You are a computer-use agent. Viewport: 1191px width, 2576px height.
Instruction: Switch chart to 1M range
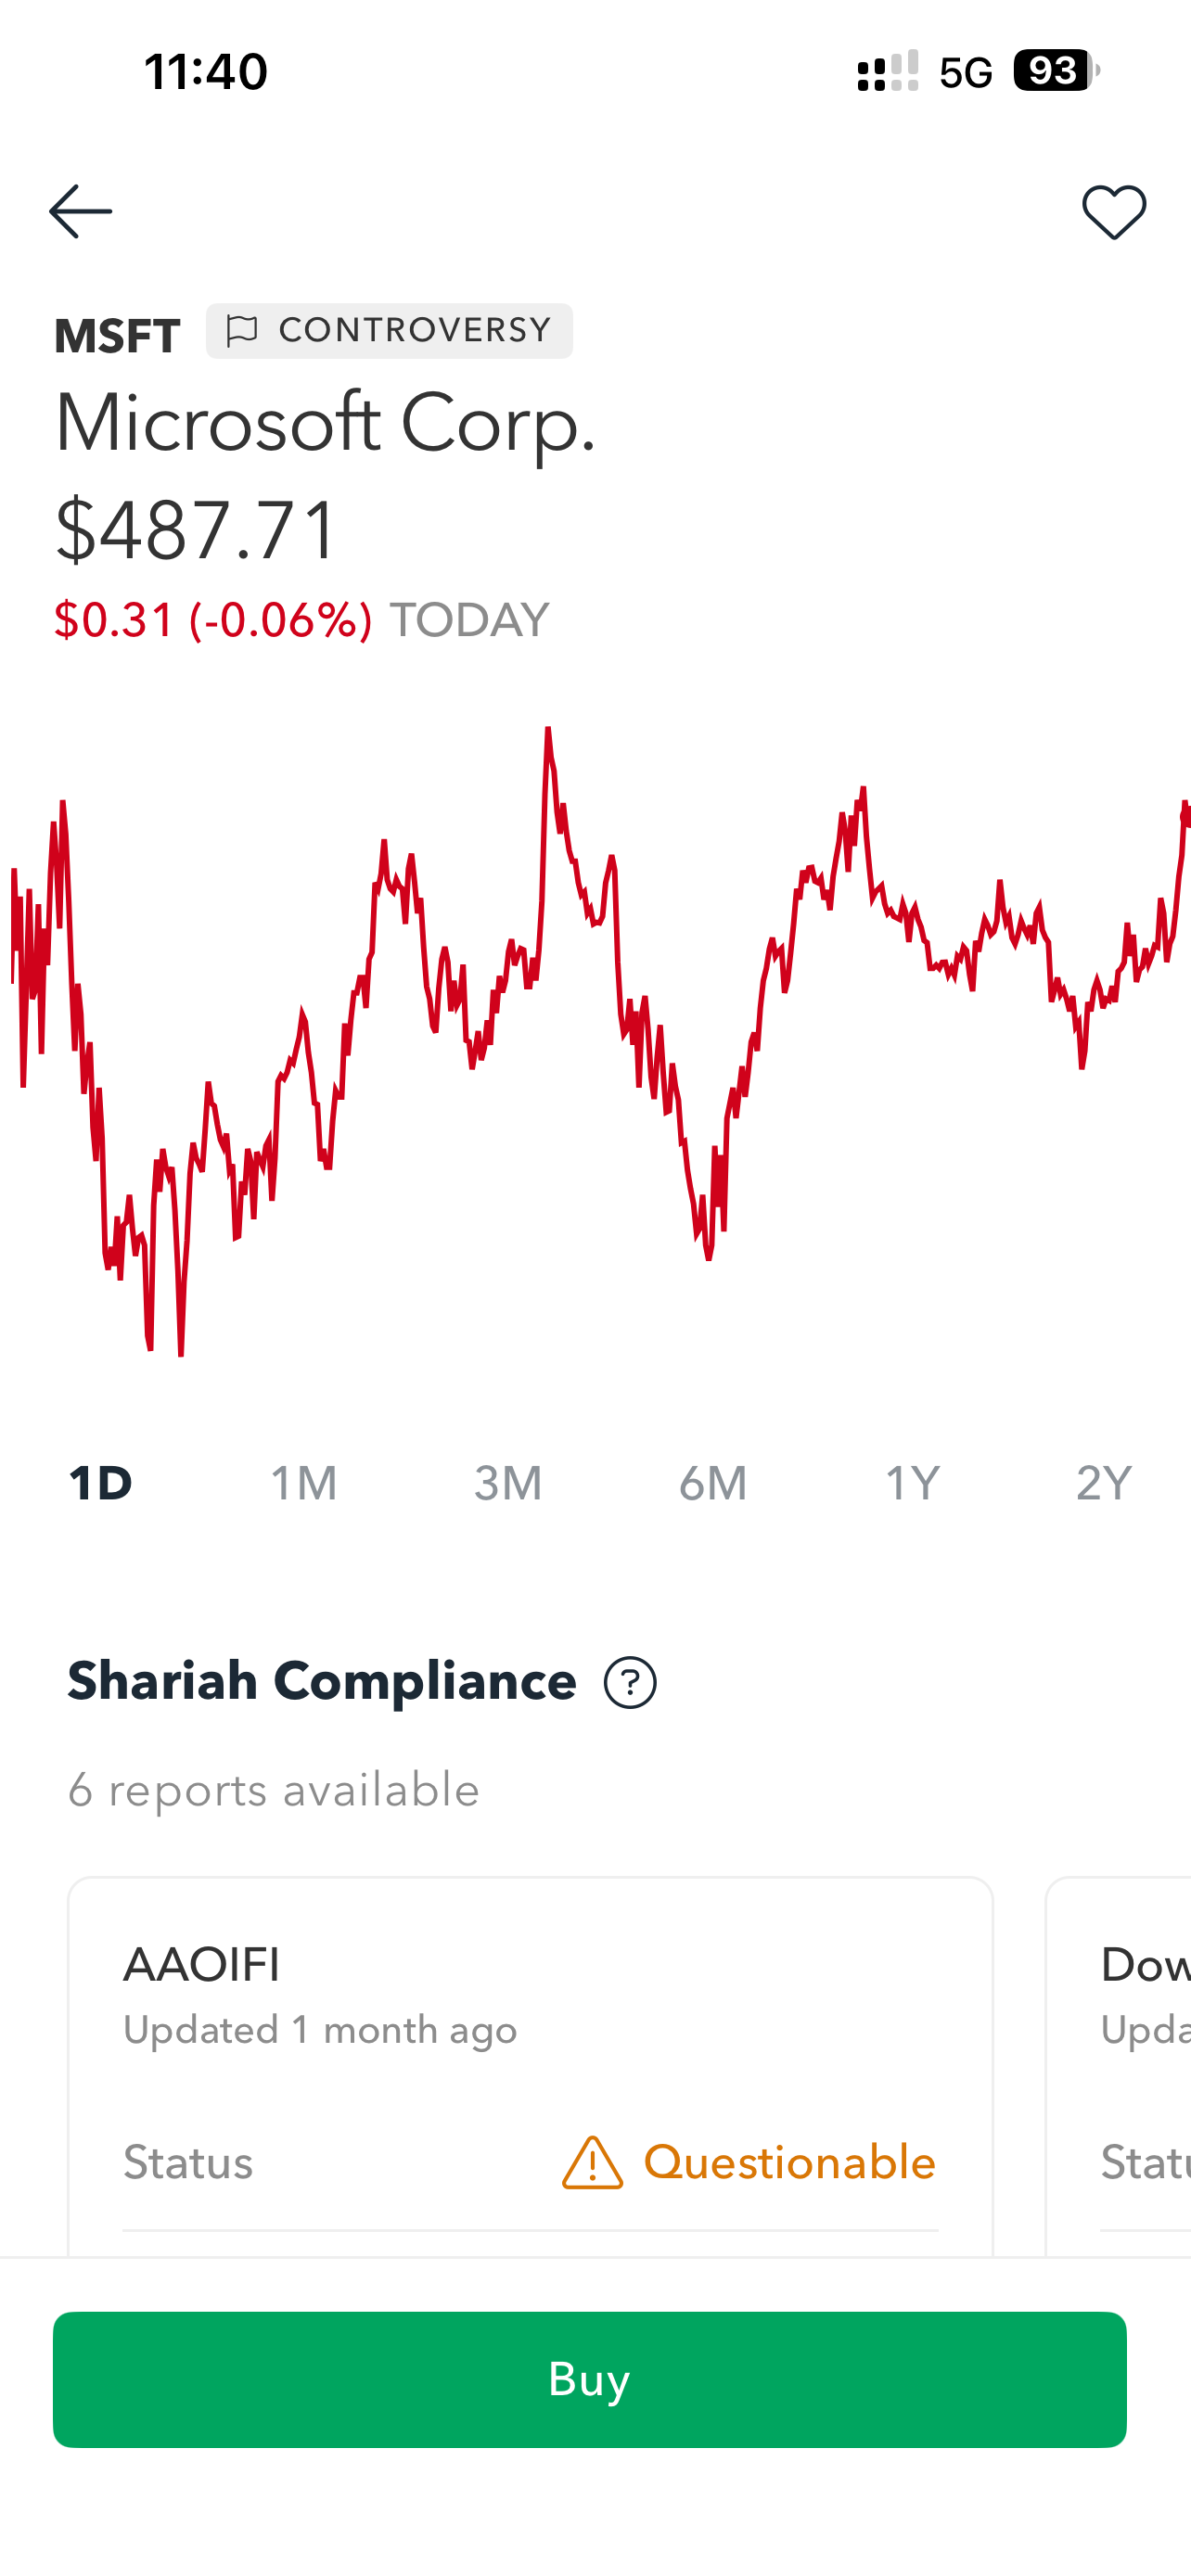304,1483
